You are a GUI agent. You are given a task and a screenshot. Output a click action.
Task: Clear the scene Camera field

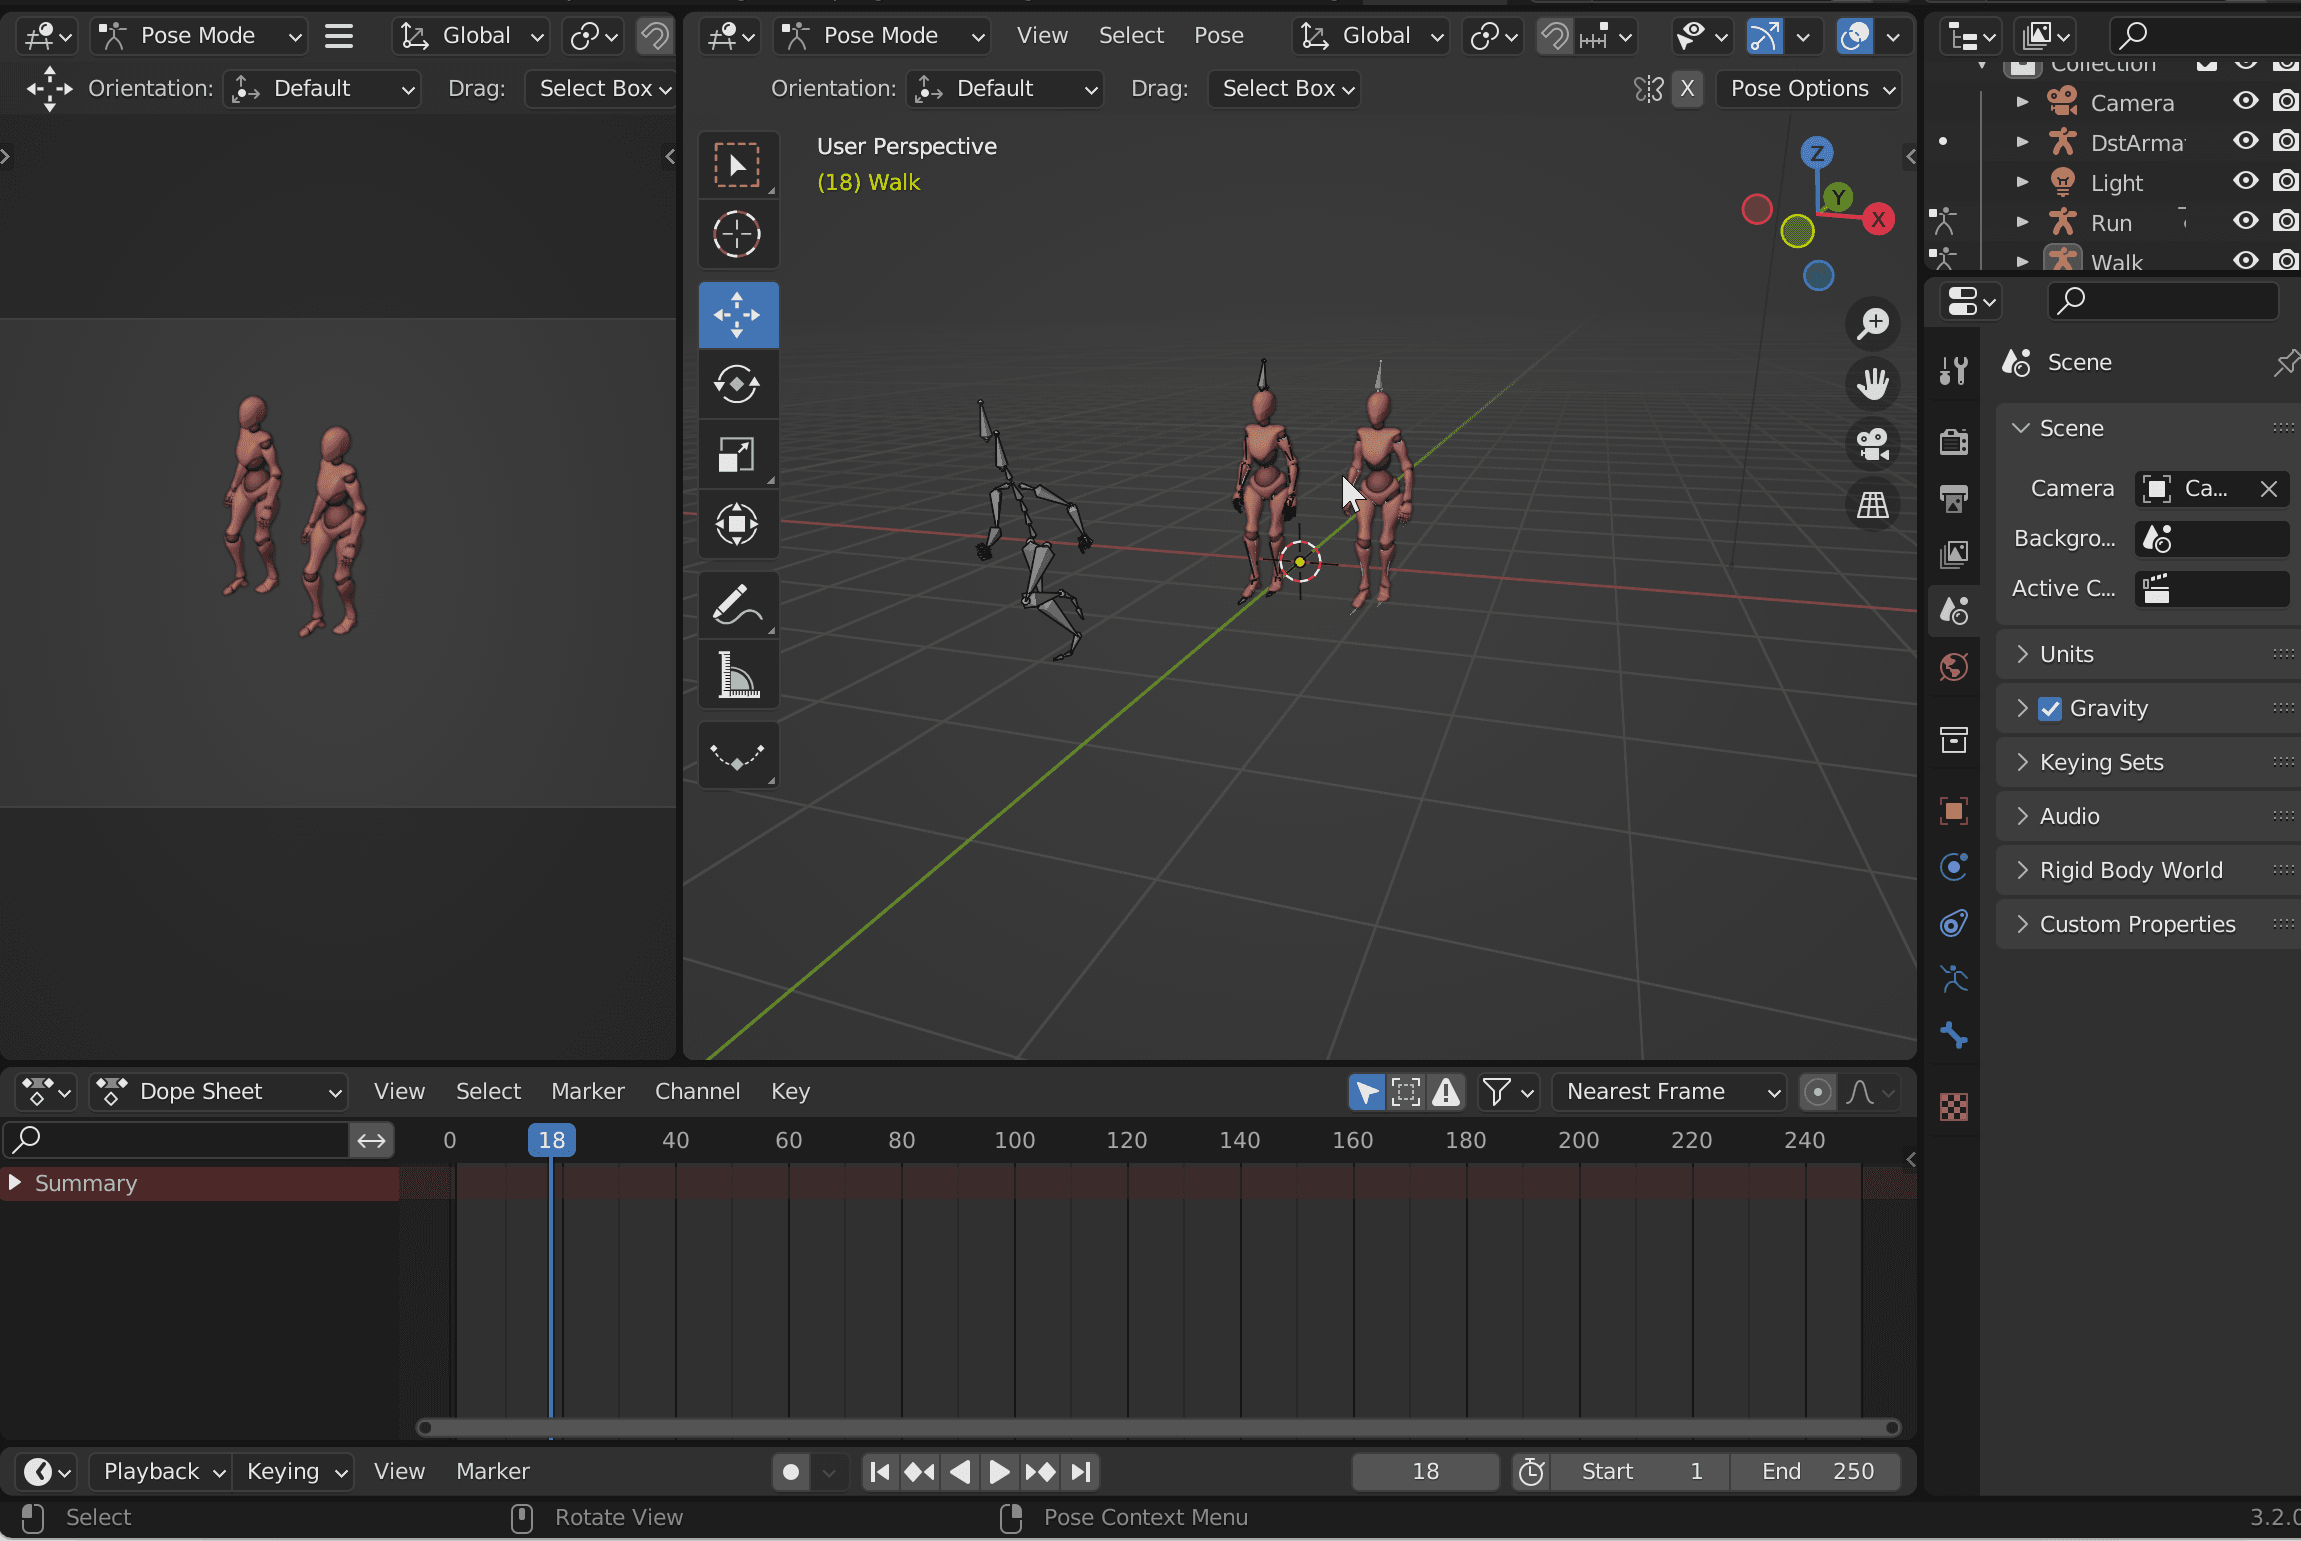(x=2268, y=489)
